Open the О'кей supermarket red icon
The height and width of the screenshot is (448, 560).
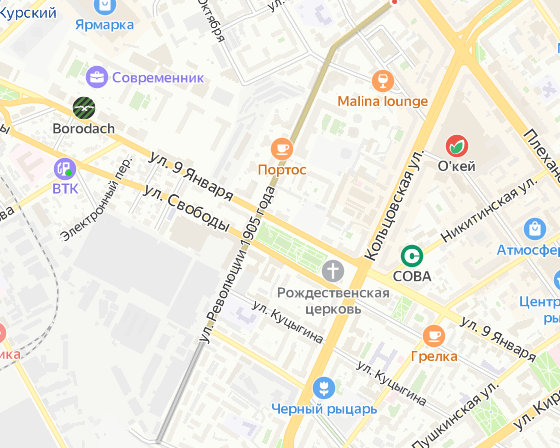457,146
